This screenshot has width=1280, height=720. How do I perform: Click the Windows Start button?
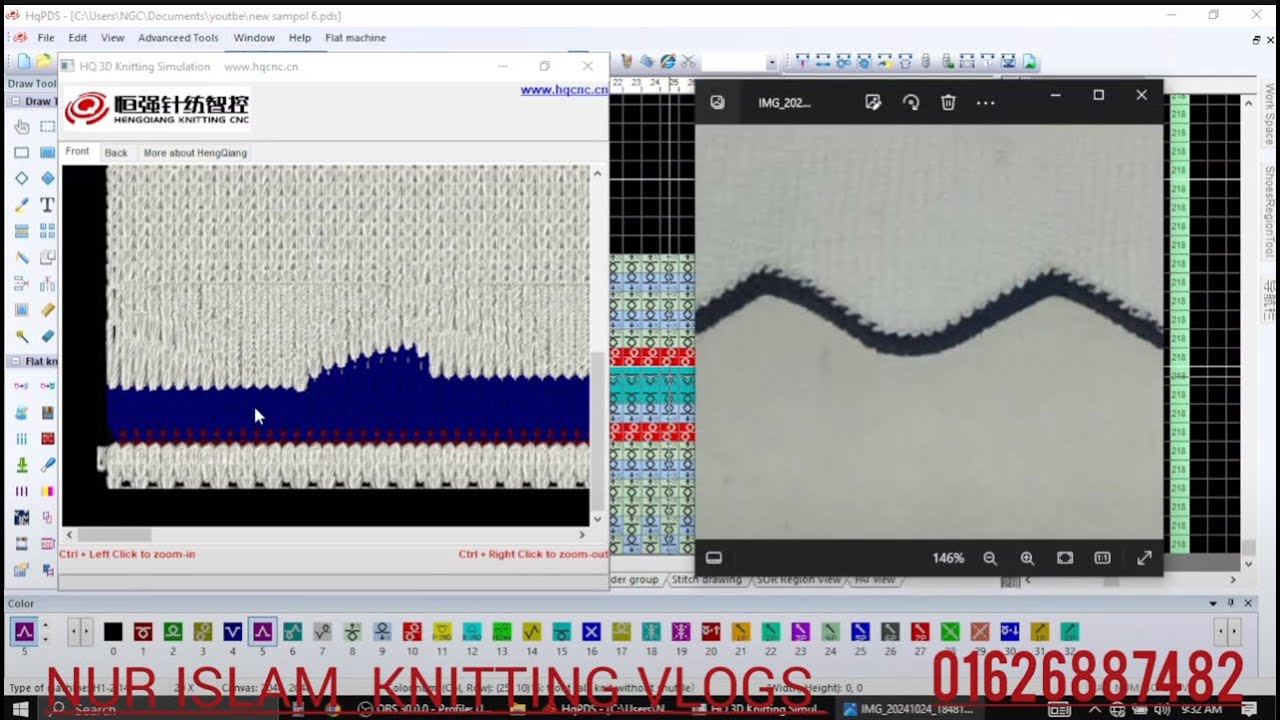(19, 709)
